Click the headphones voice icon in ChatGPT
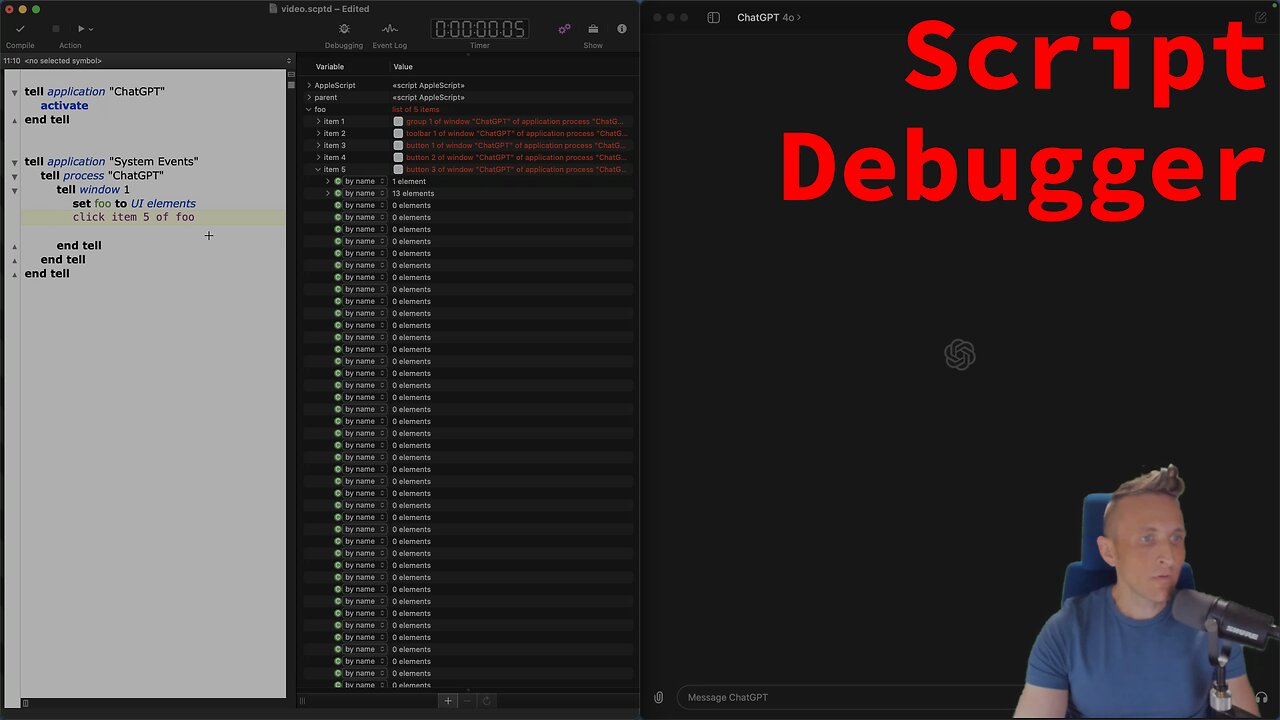Viewport: 1280px width, 720px height. (x=1261, y=697)
